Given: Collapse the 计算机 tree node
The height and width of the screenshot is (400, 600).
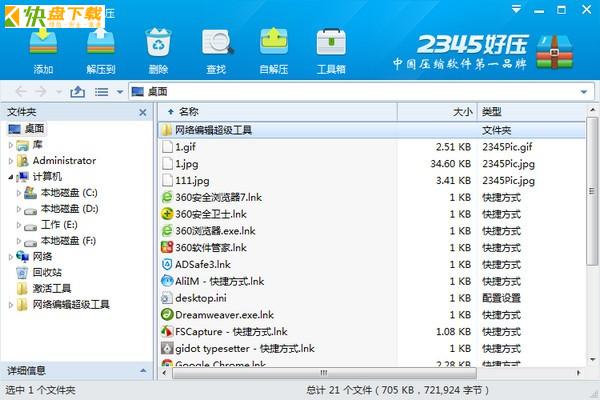Looking at the screenshot, I should 11,177.
